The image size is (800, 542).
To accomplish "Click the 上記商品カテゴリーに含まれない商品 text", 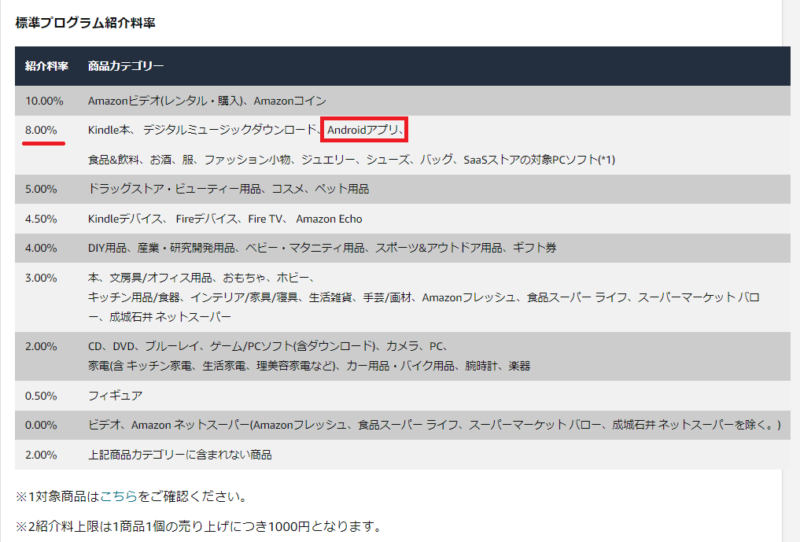I will 180,455.
